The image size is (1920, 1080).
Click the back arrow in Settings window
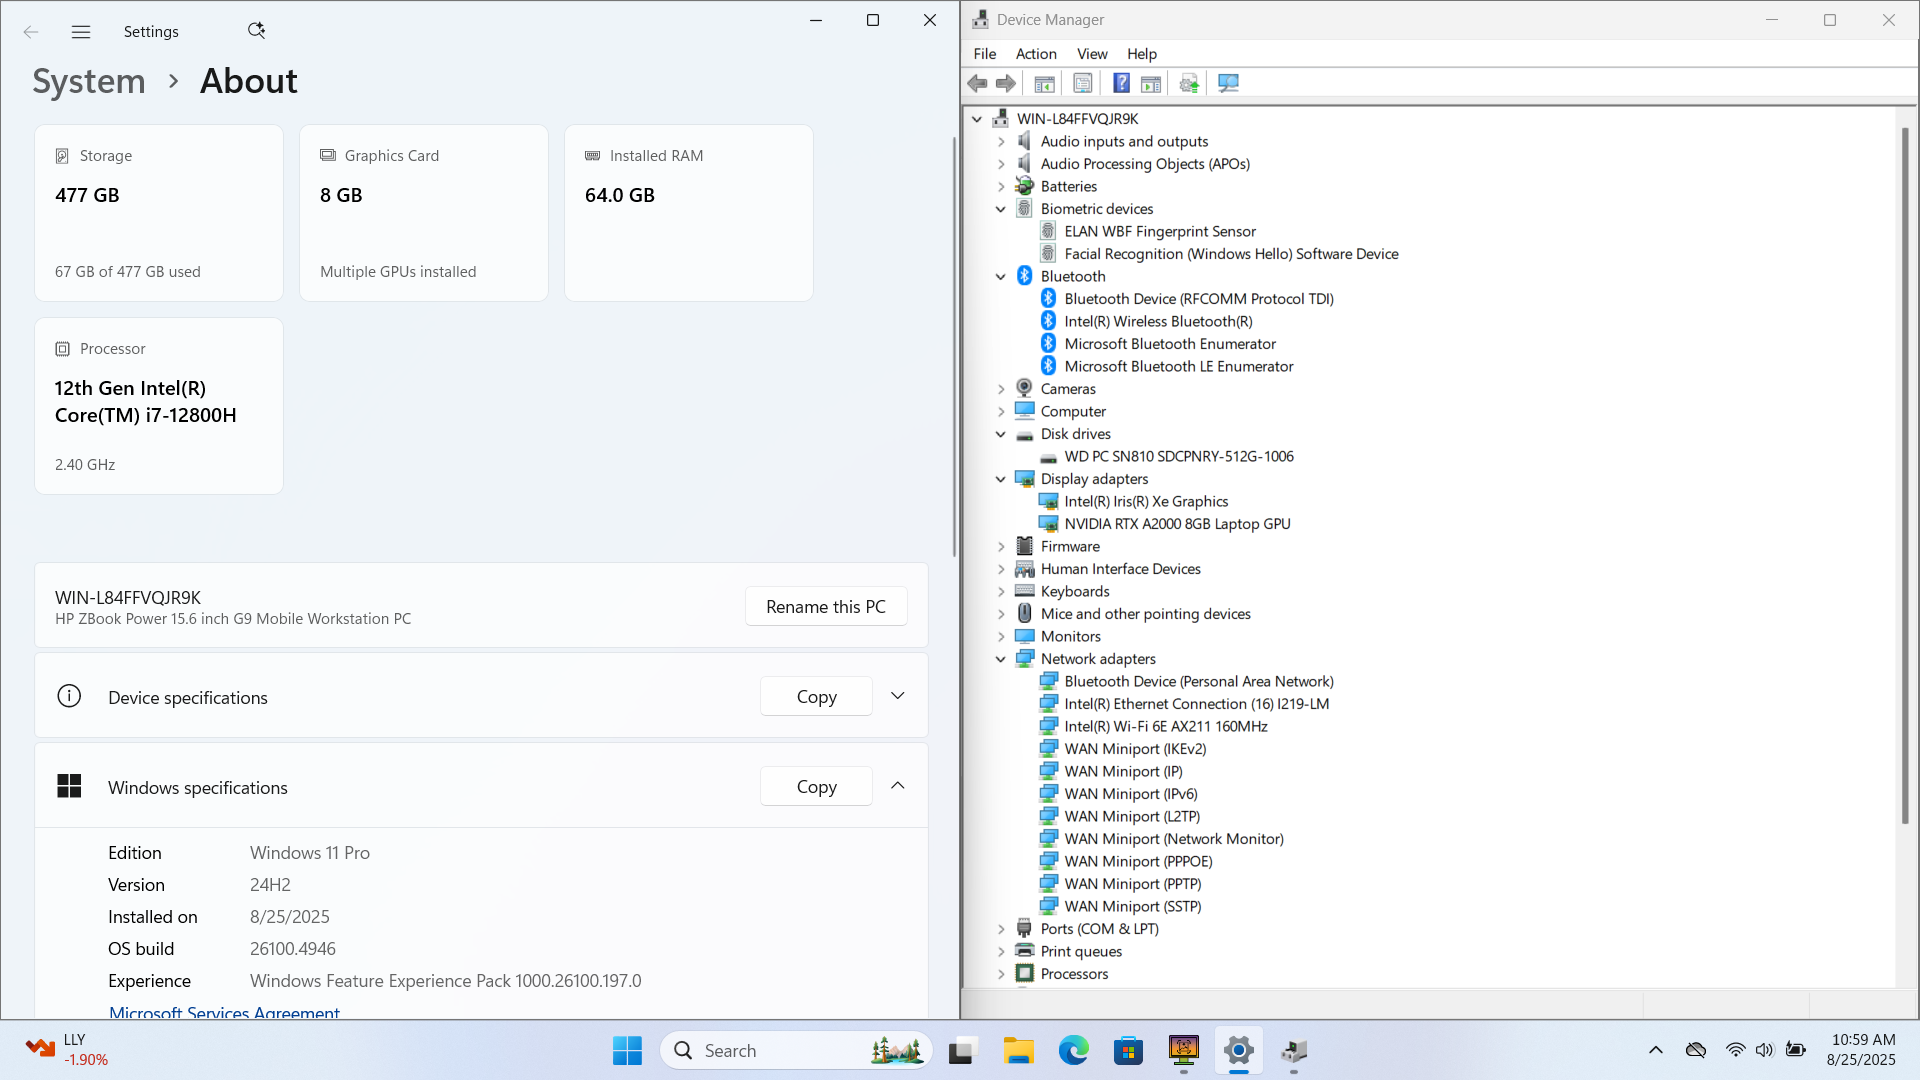pos(31,32)
